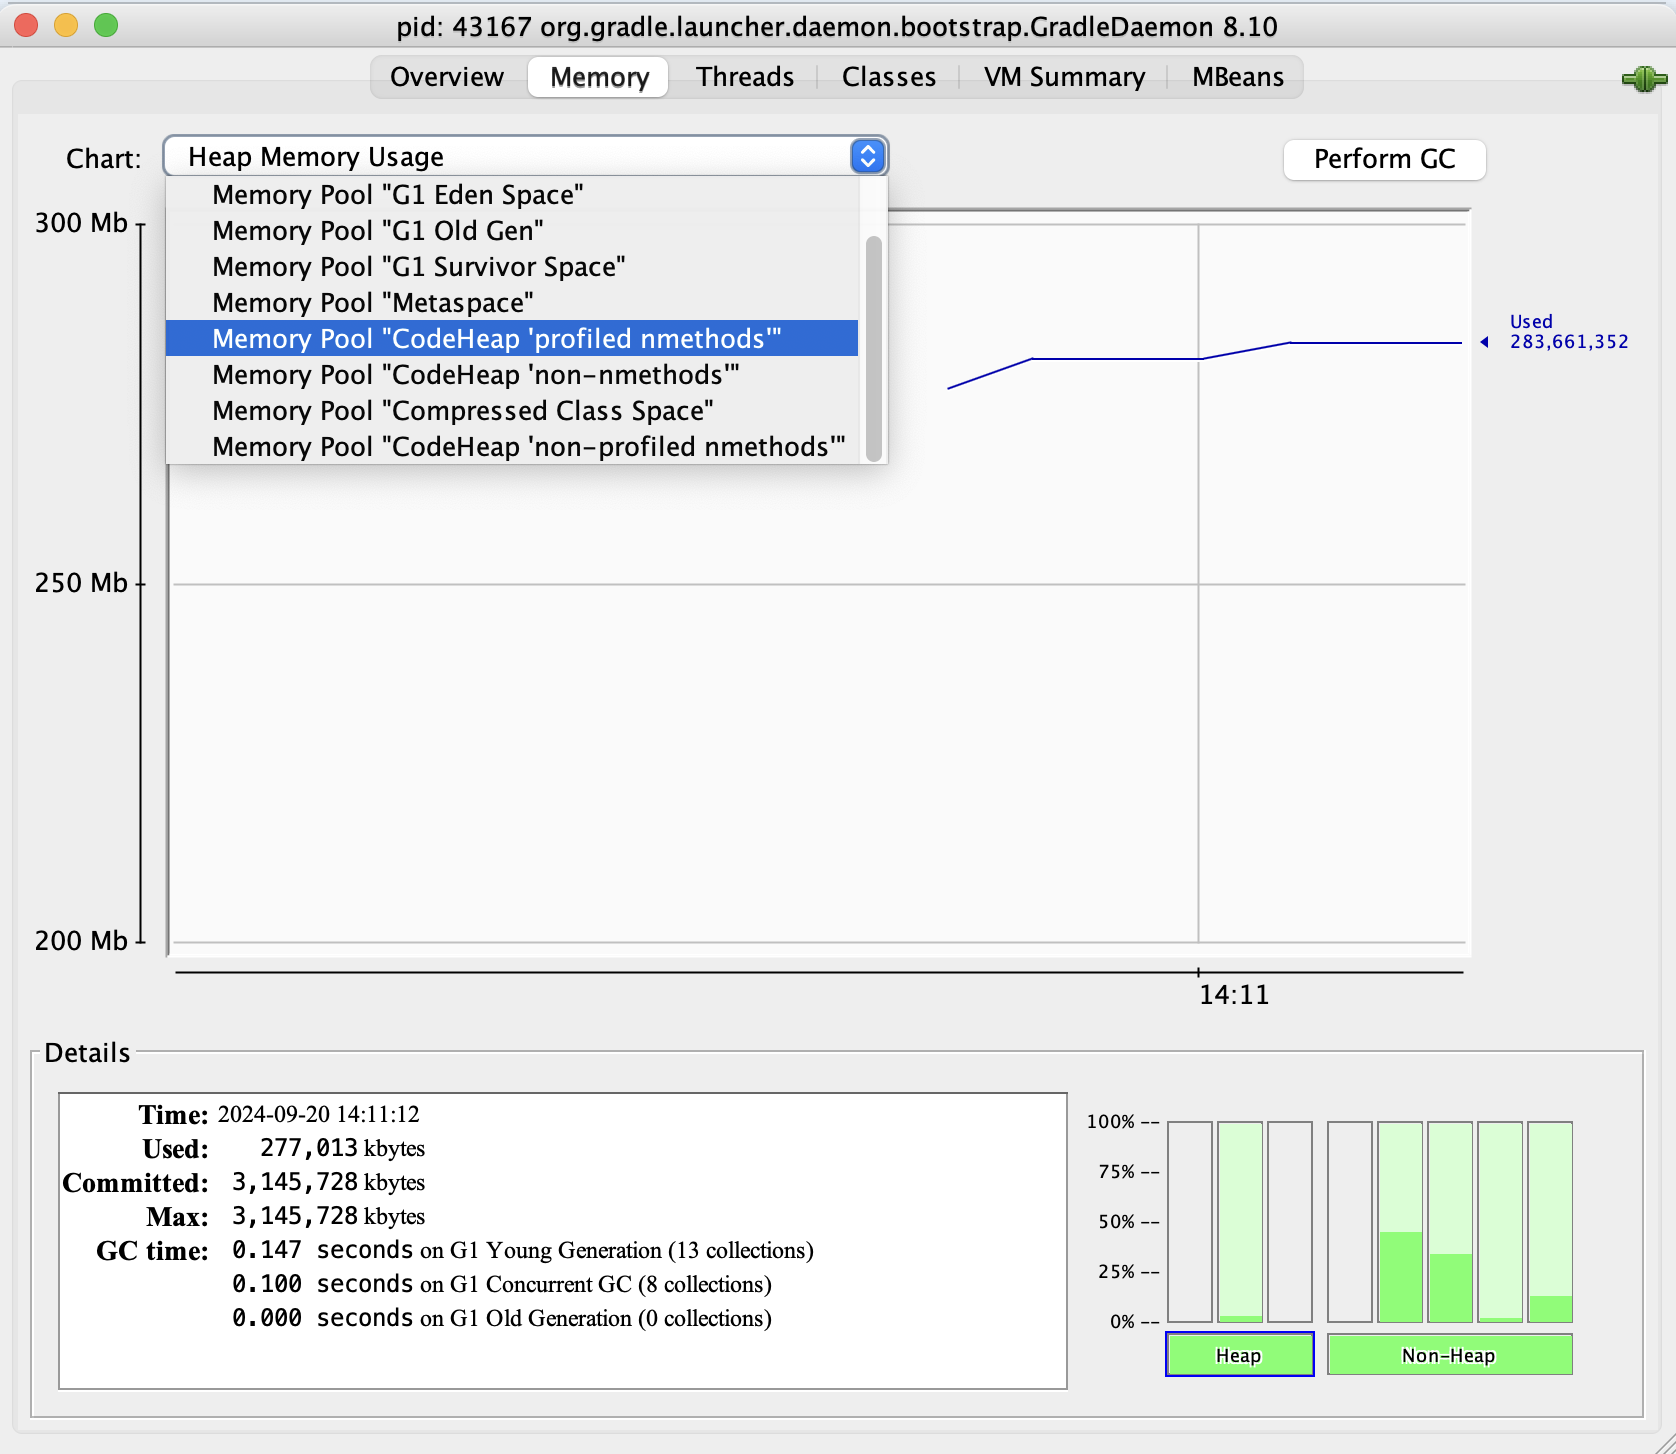The height and width of the screenshot is (1454, 1676).
Task: Select the Heap view button
Action: pos(1239,1355)
